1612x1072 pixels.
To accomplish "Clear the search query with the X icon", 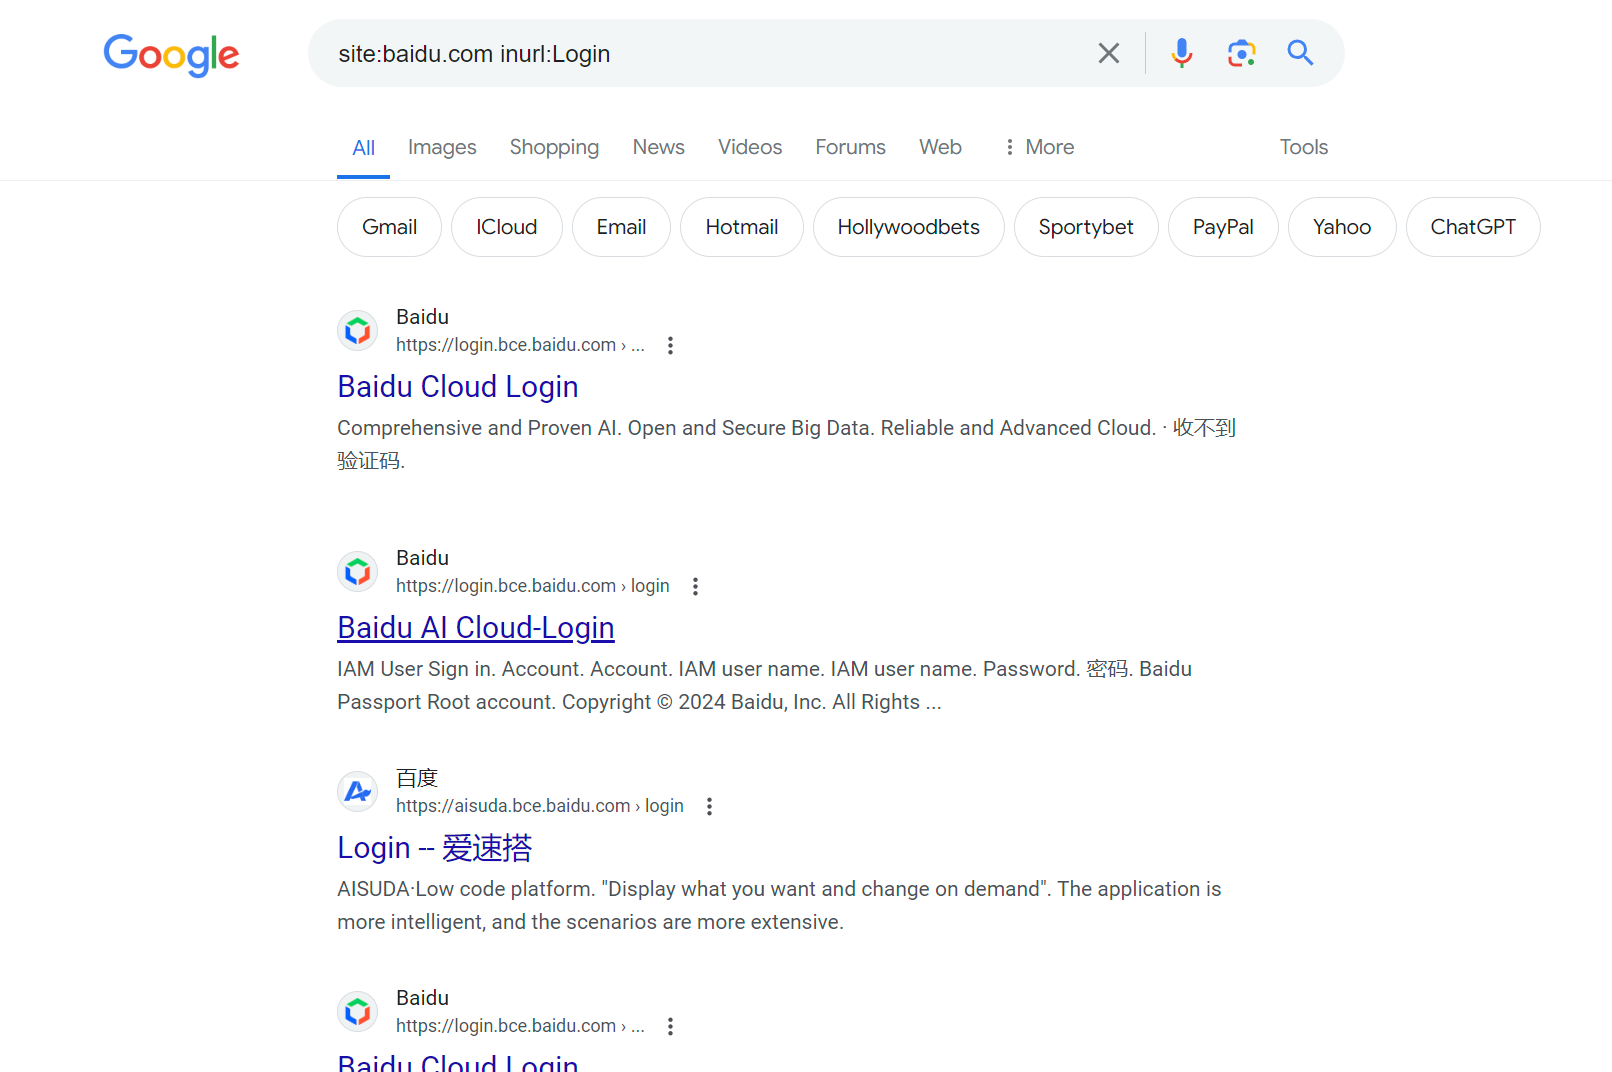I will [1108, 53].
